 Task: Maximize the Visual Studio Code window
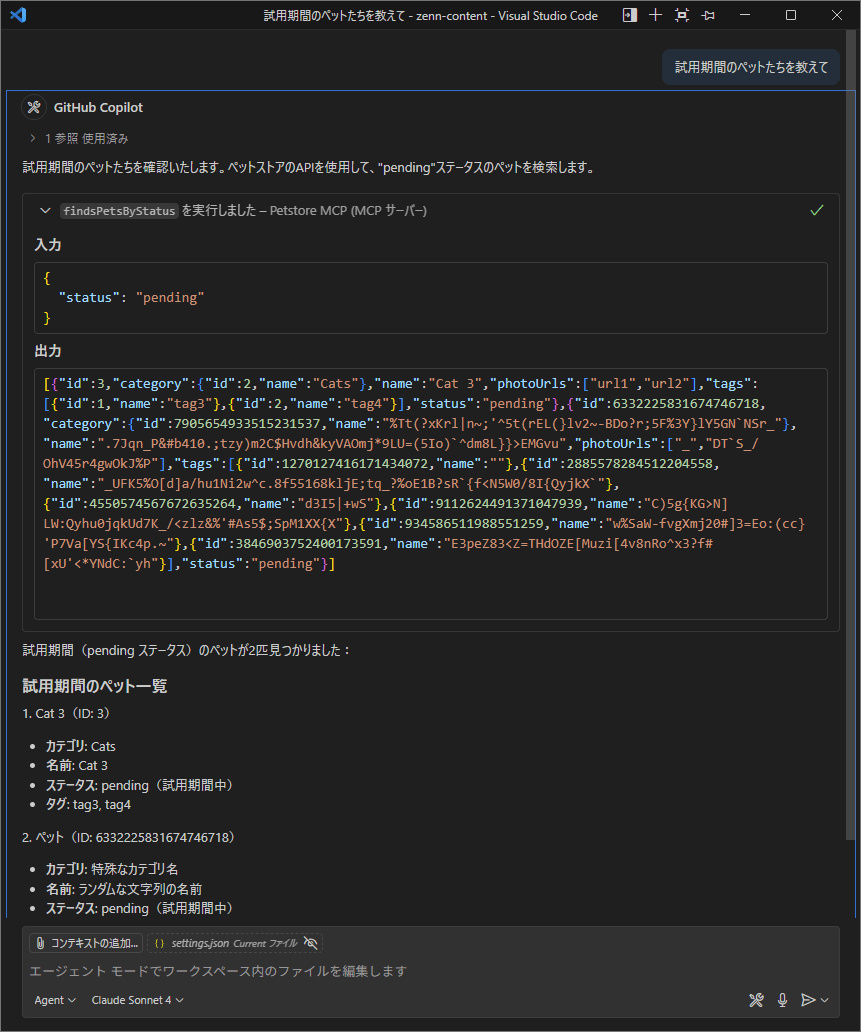tap(791, 14)
